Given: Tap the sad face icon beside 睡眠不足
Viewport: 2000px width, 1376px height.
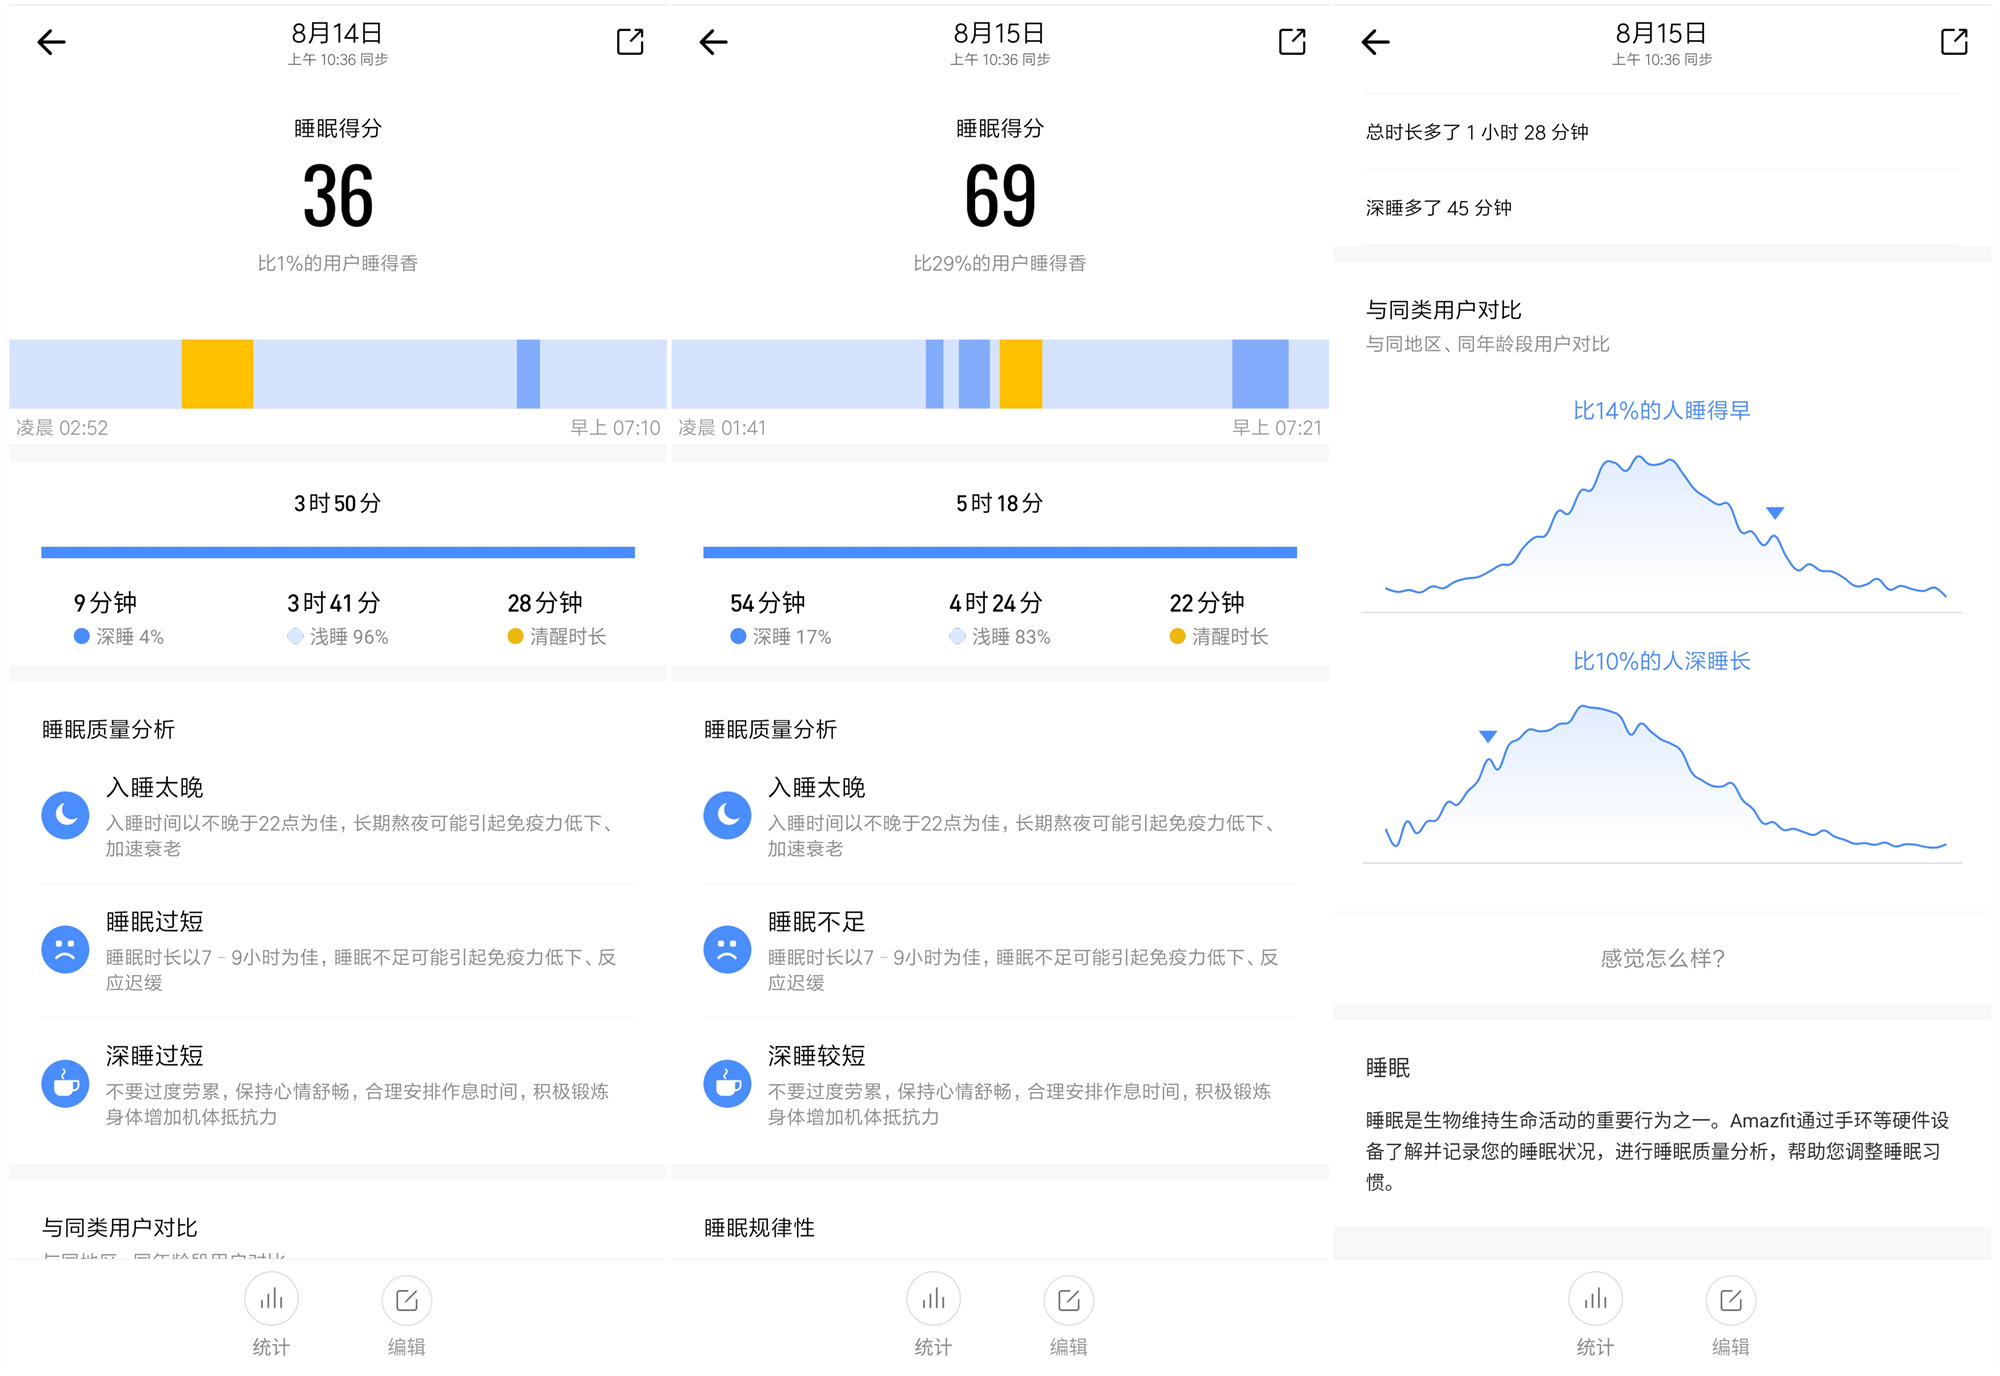Looking at the screenshot, I should [726, 951].
